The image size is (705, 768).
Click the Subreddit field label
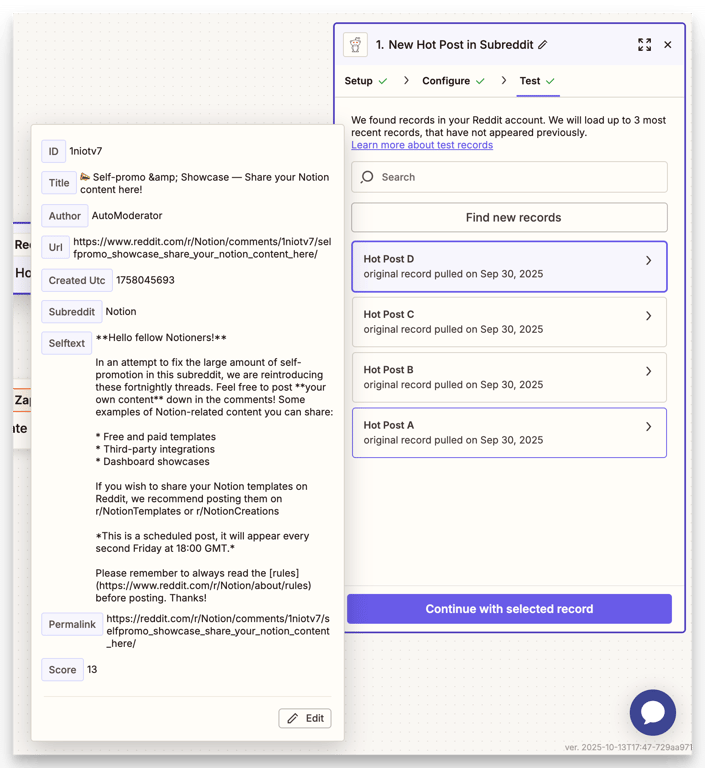click(x=72, y=312)
